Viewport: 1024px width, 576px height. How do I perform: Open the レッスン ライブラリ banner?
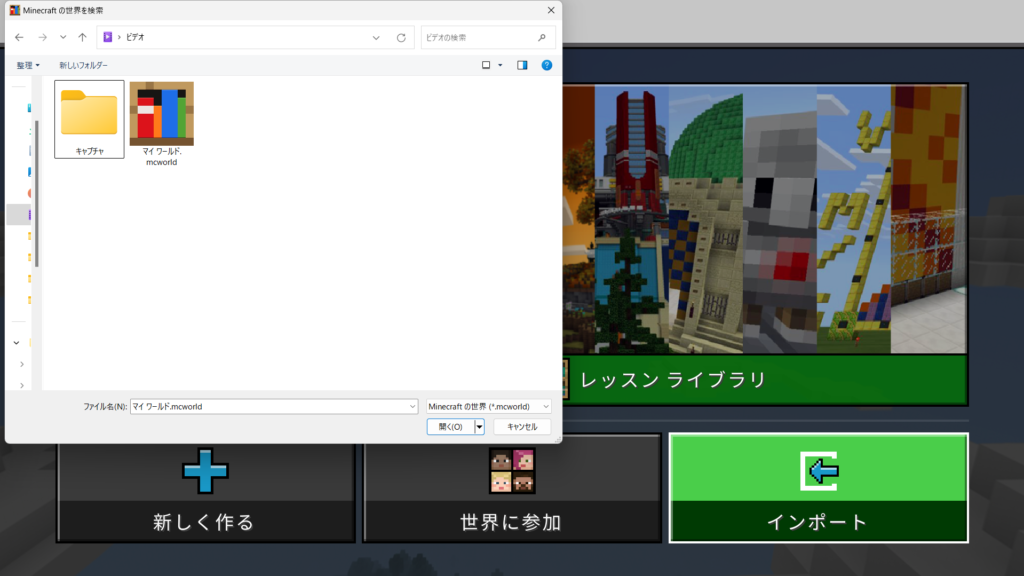click(765, 380)
